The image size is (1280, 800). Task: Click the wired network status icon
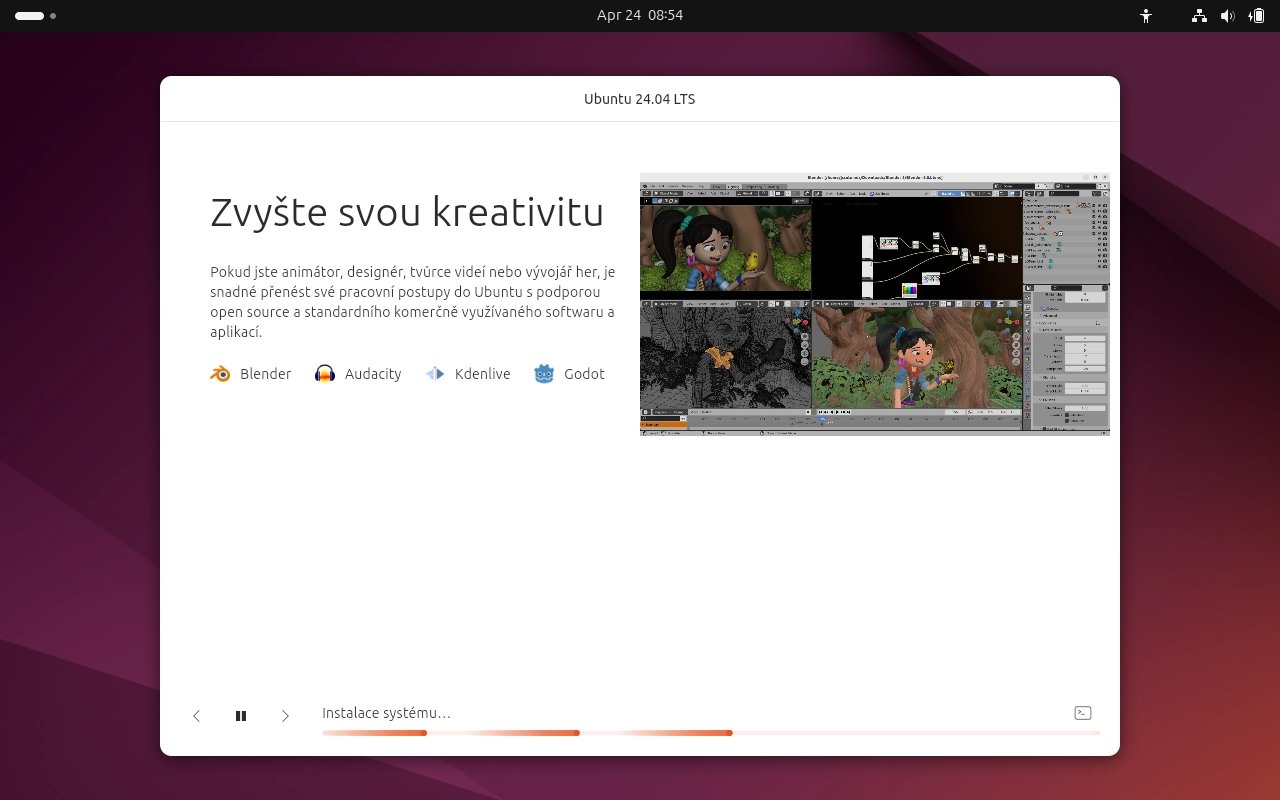click(1199, 16)
